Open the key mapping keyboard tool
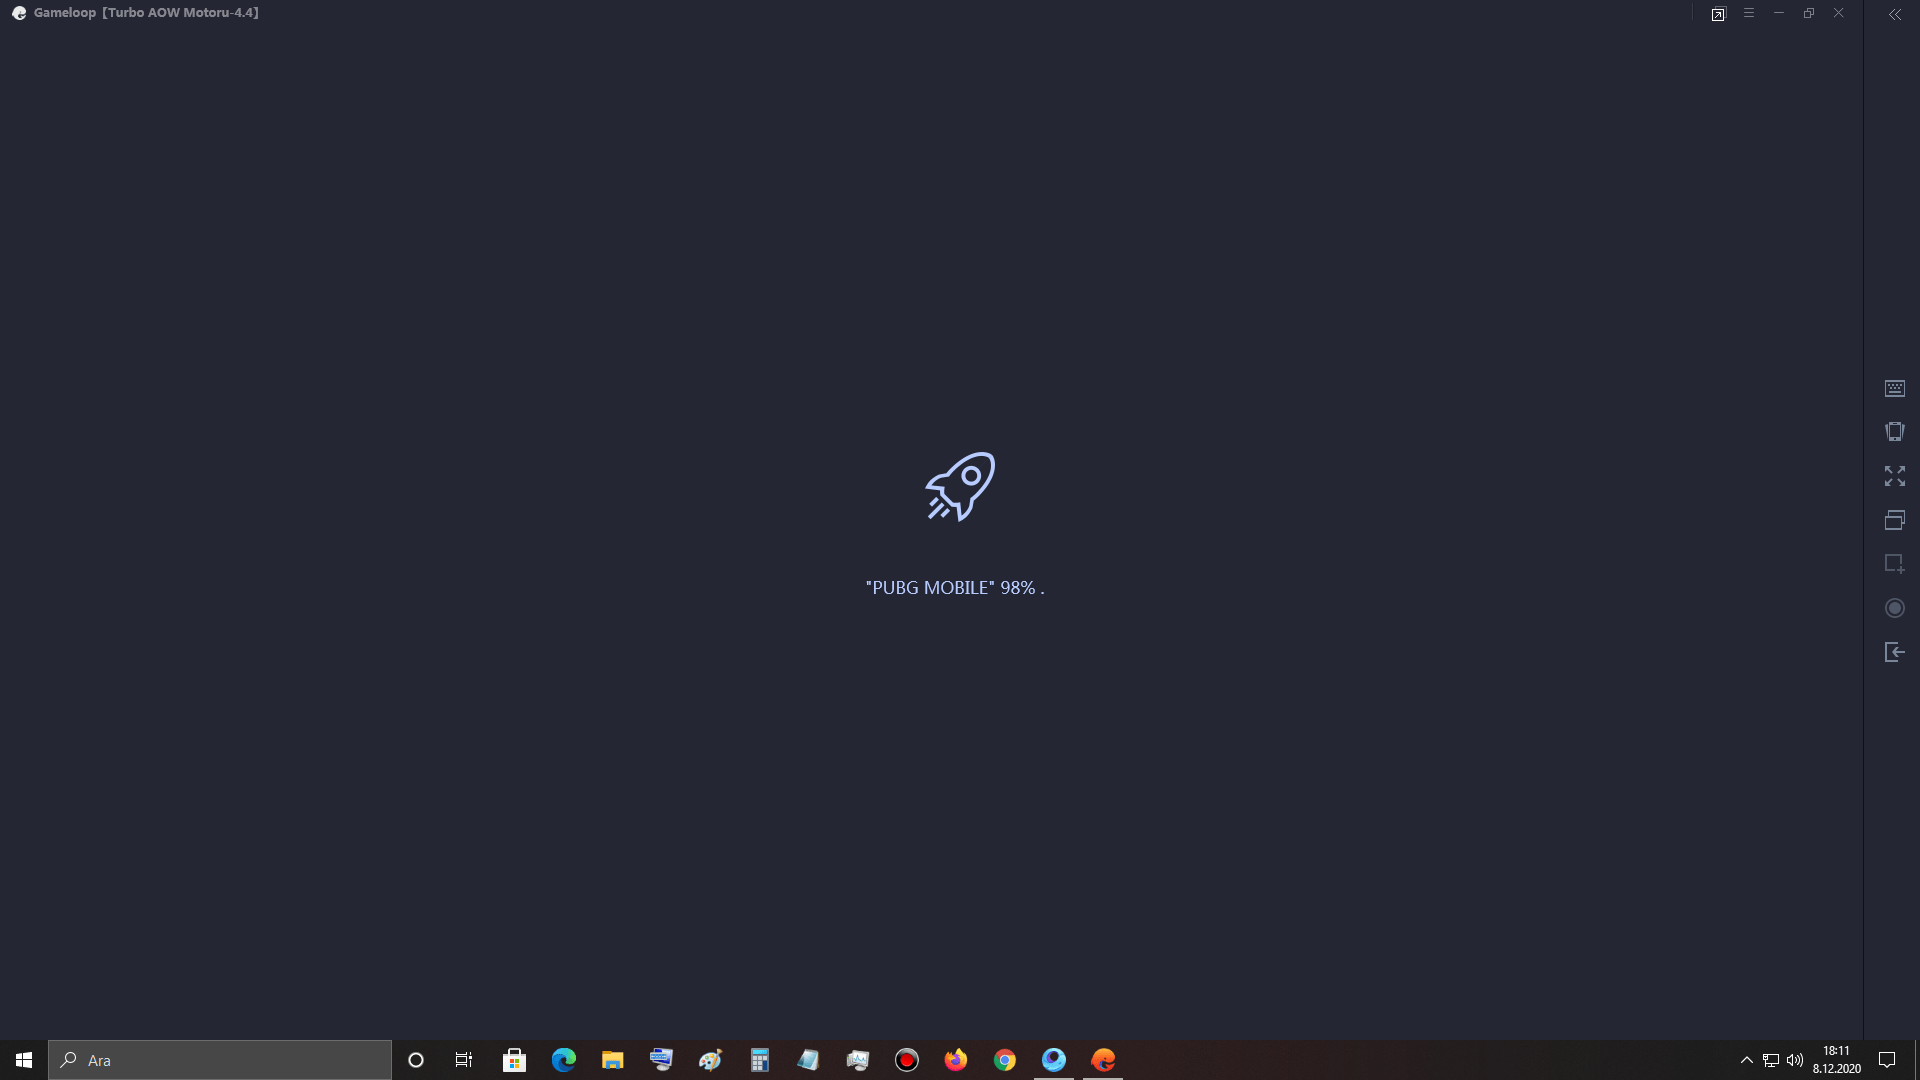Screen dimensions: 1920x1080 click(x=1894, y=388)
